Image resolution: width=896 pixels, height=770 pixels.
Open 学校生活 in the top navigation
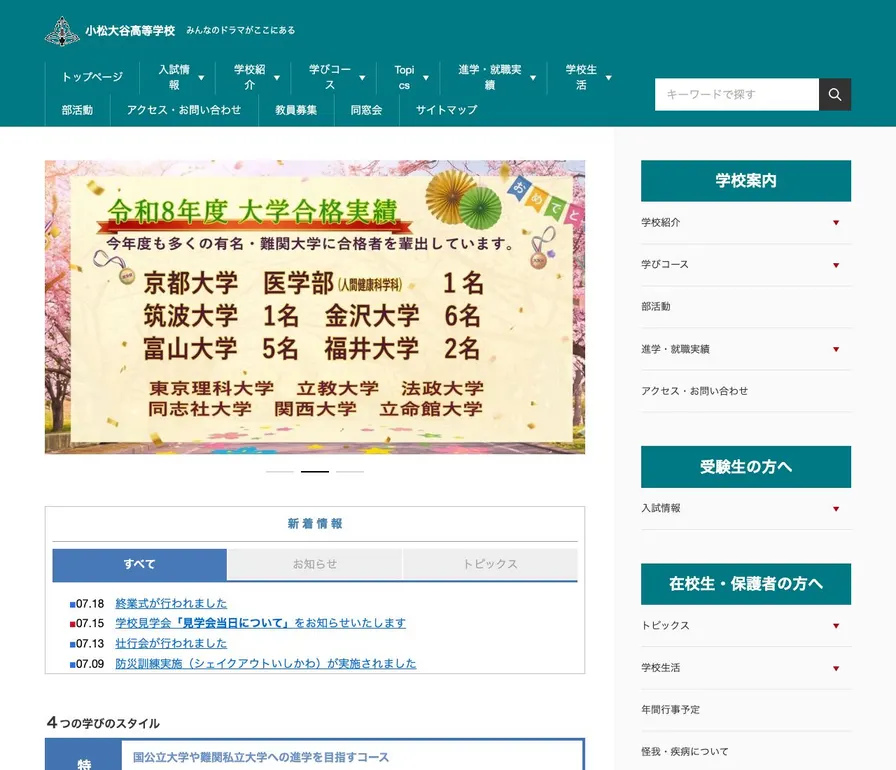coord(581,77)
